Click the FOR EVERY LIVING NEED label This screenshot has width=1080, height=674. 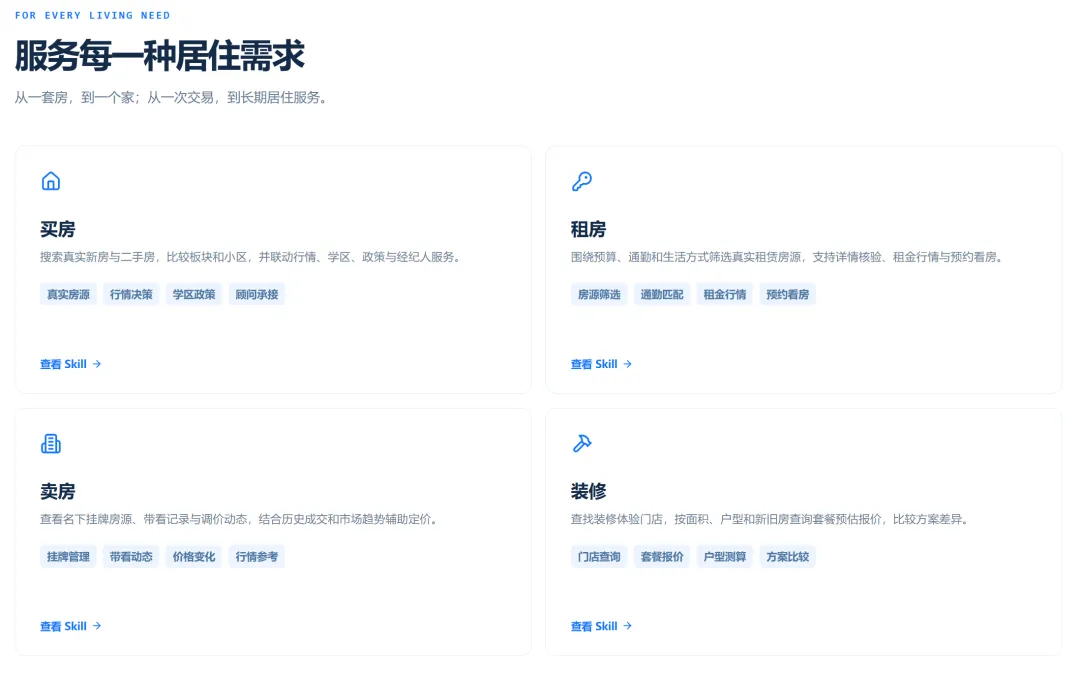[x=92, y=15]
